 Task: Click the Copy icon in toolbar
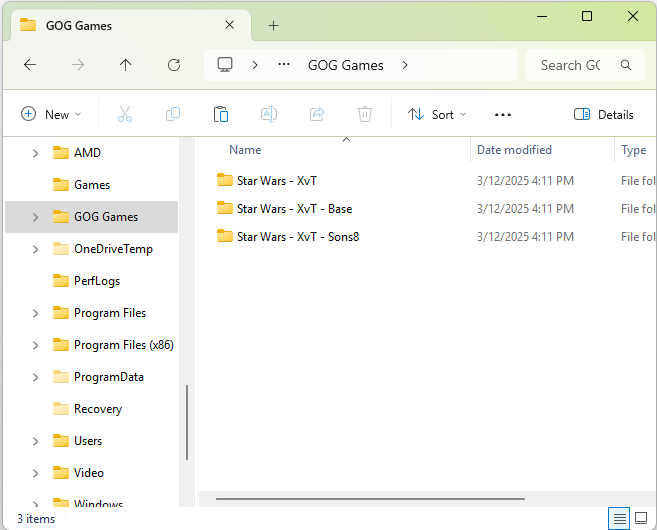click(173, 115)
